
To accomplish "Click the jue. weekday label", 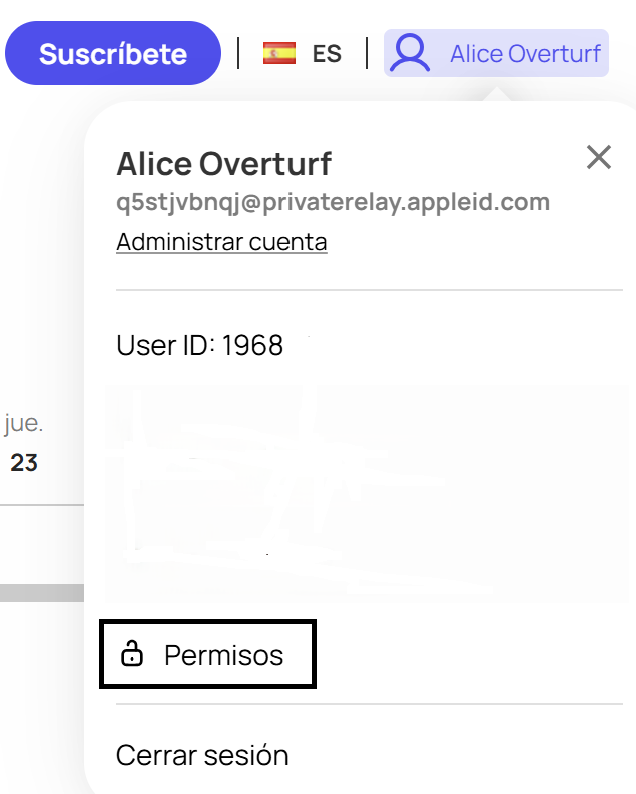I will [23, 423].
